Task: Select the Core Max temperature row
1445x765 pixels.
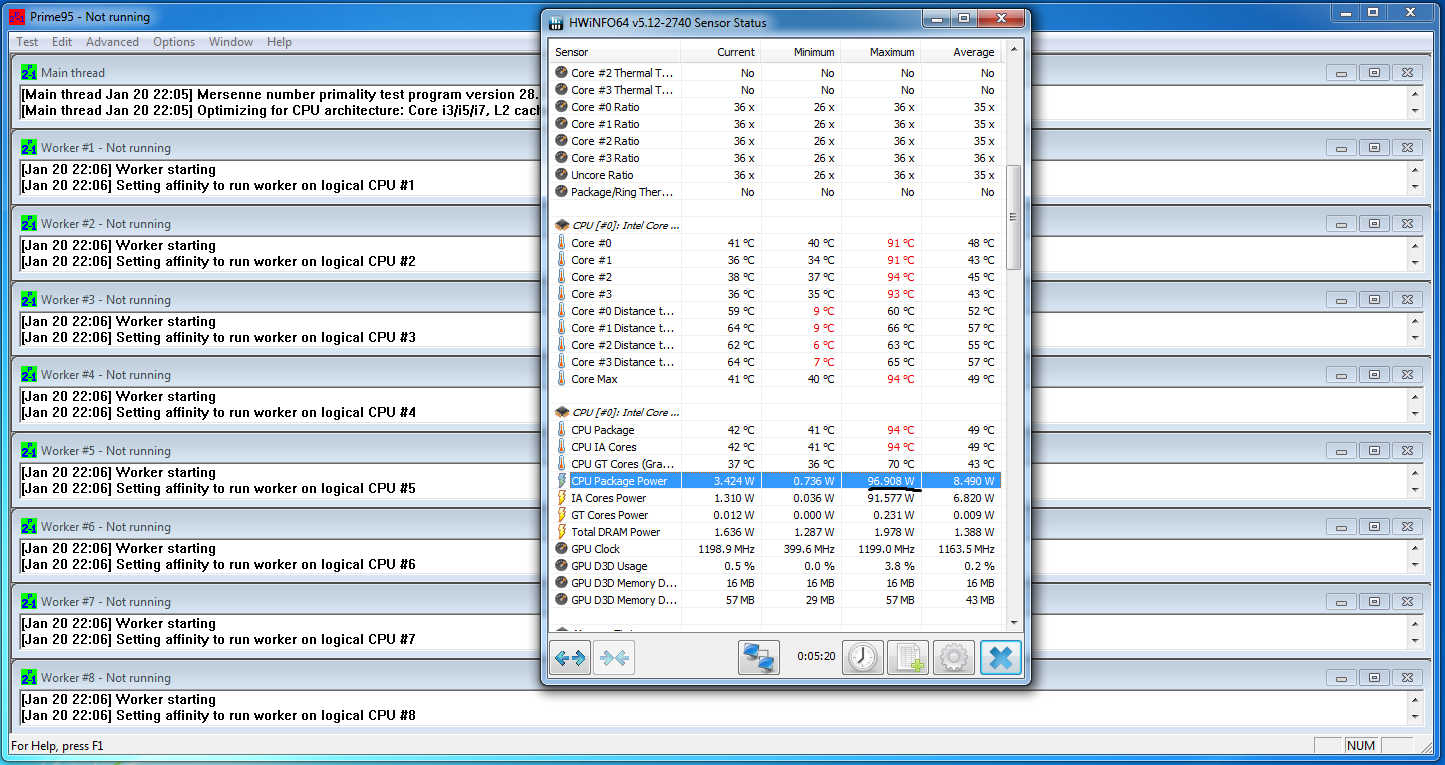Action: pyautogui.click(x=776, y=379)
